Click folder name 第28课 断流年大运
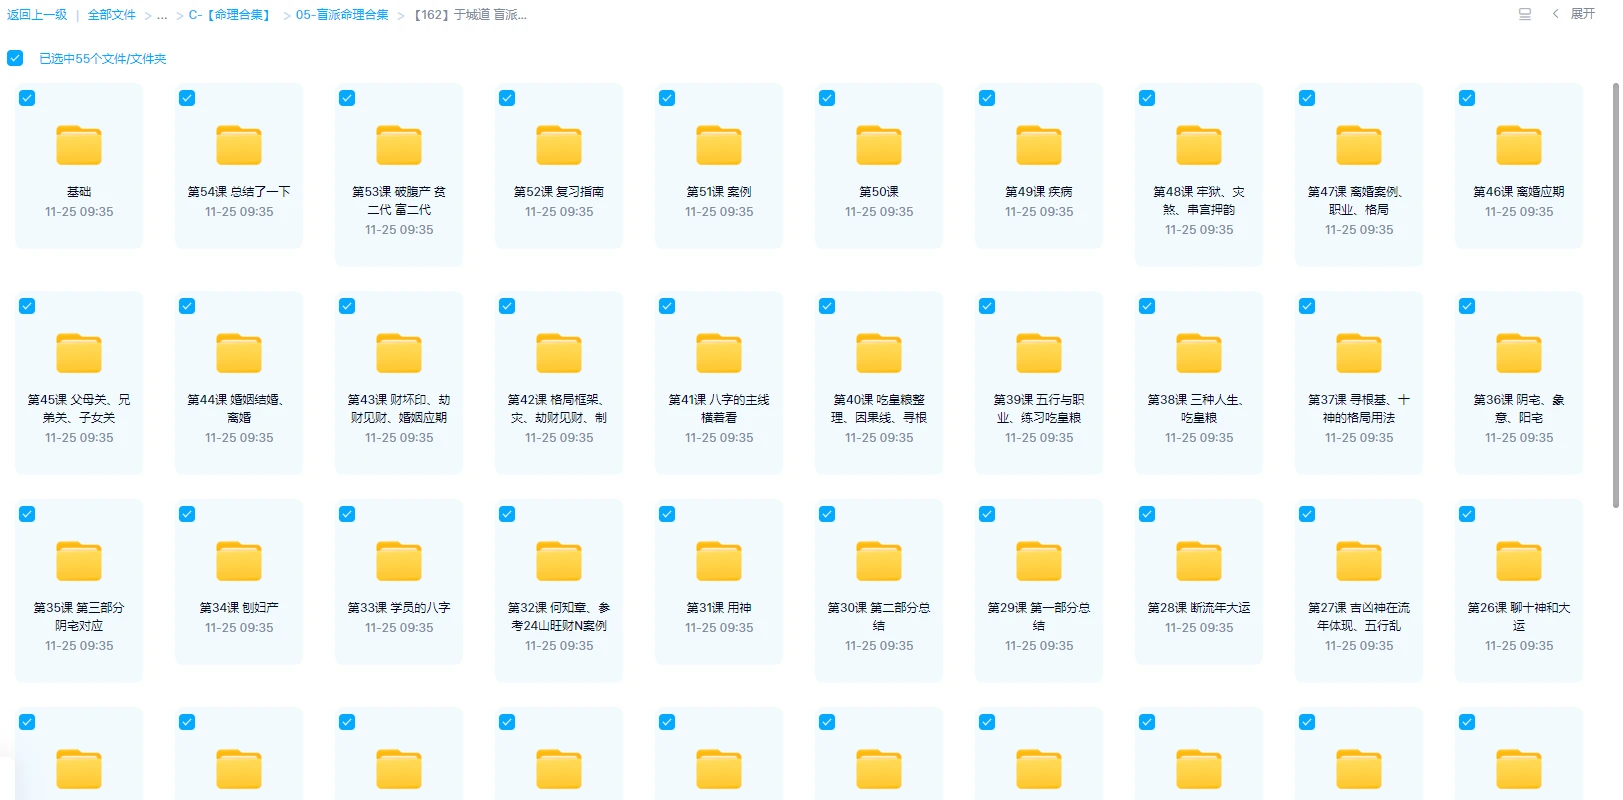1623x800 pixels. (1199, 607)
